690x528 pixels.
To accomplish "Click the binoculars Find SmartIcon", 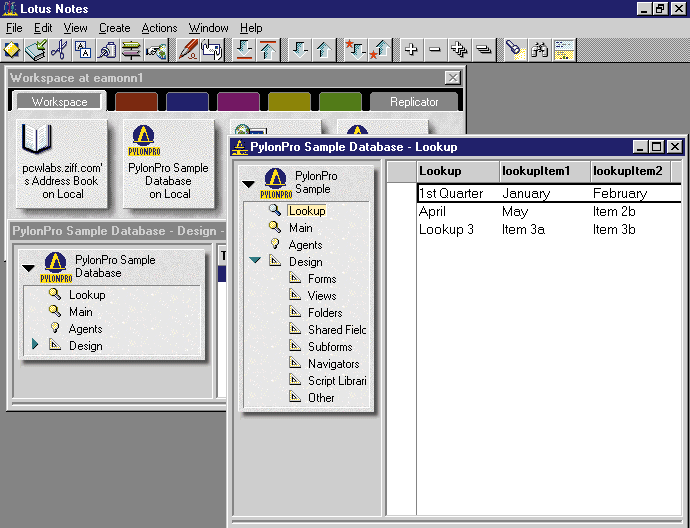I will point(539,49).
